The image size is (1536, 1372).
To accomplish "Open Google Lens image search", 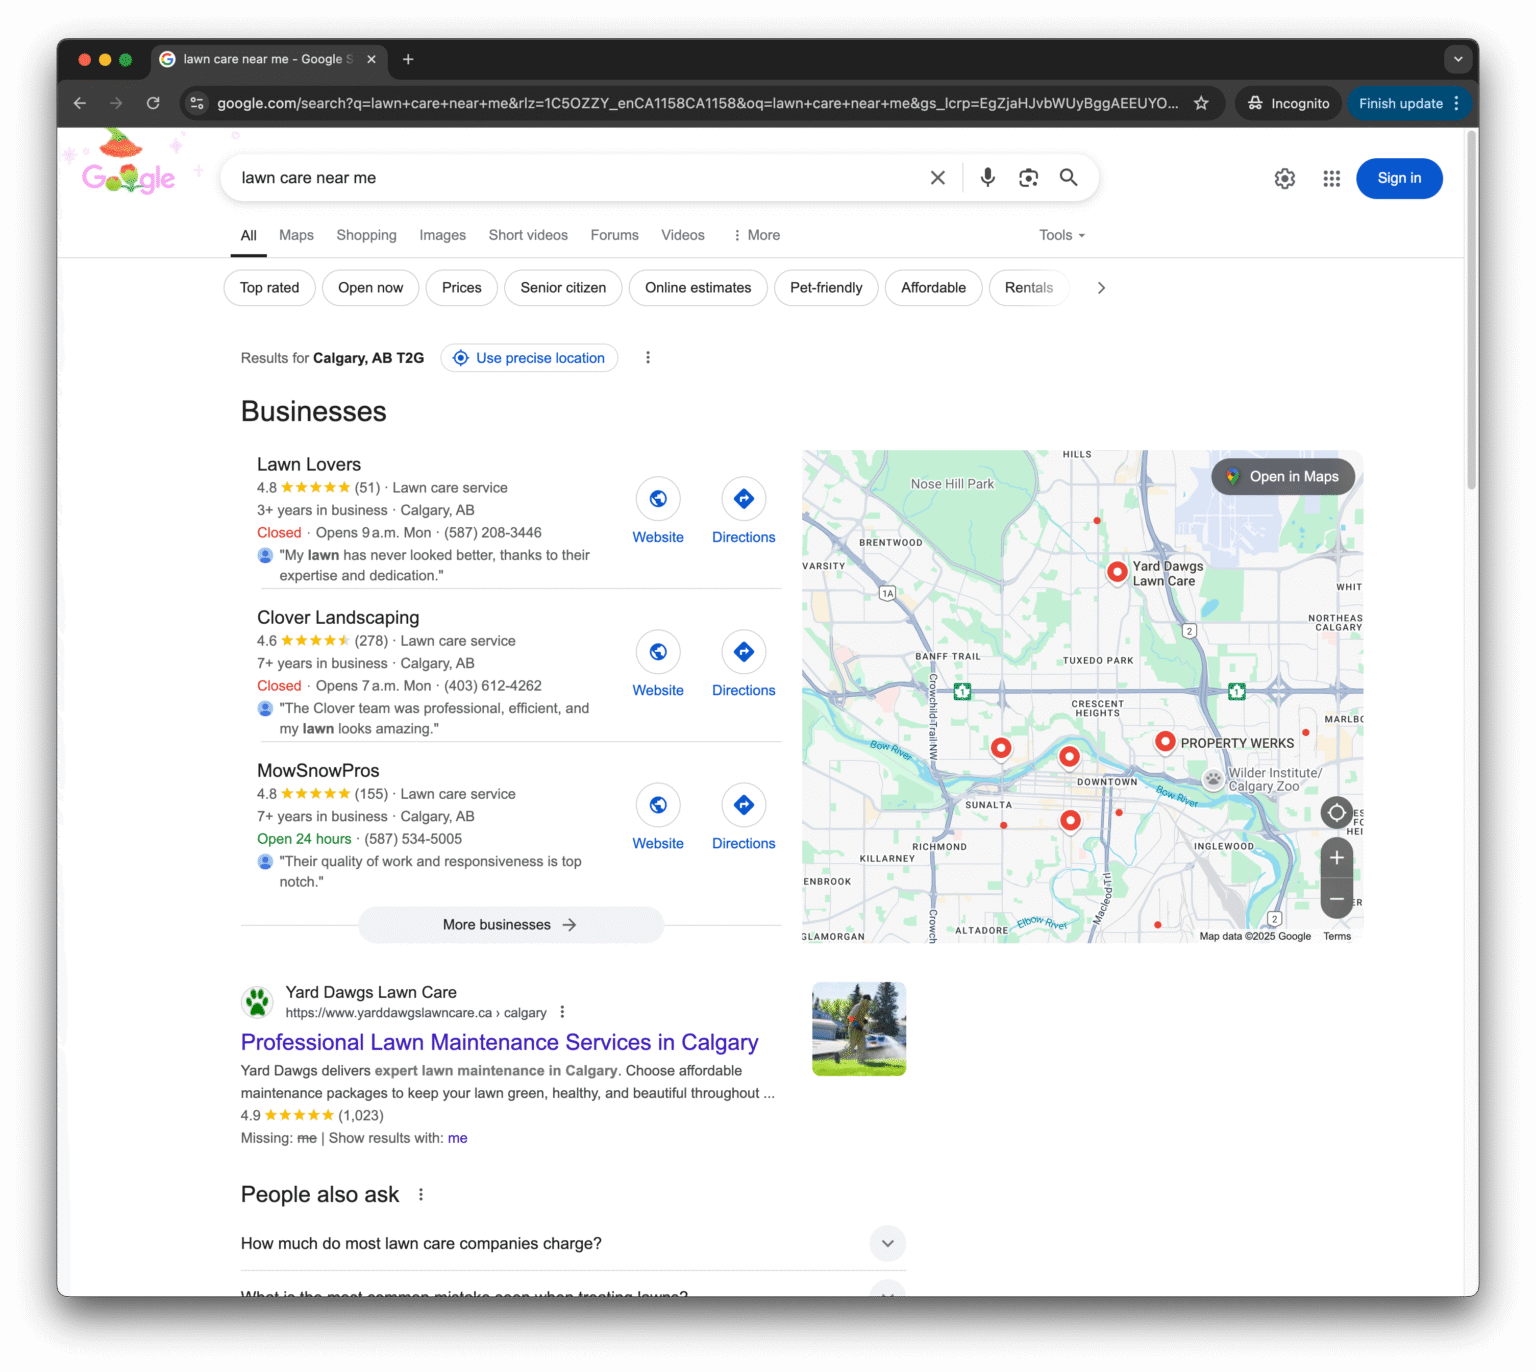I will (1028, 178).
